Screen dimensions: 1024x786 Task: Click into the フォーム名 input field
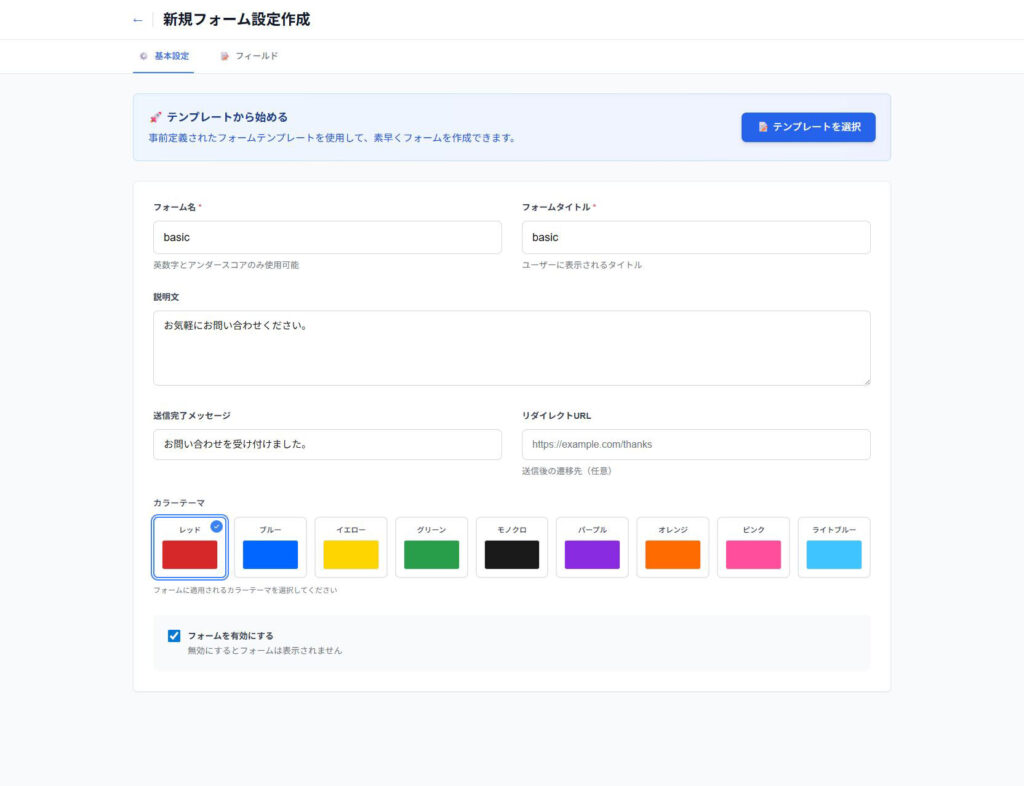pyautogui.click(x=327, y=237)
